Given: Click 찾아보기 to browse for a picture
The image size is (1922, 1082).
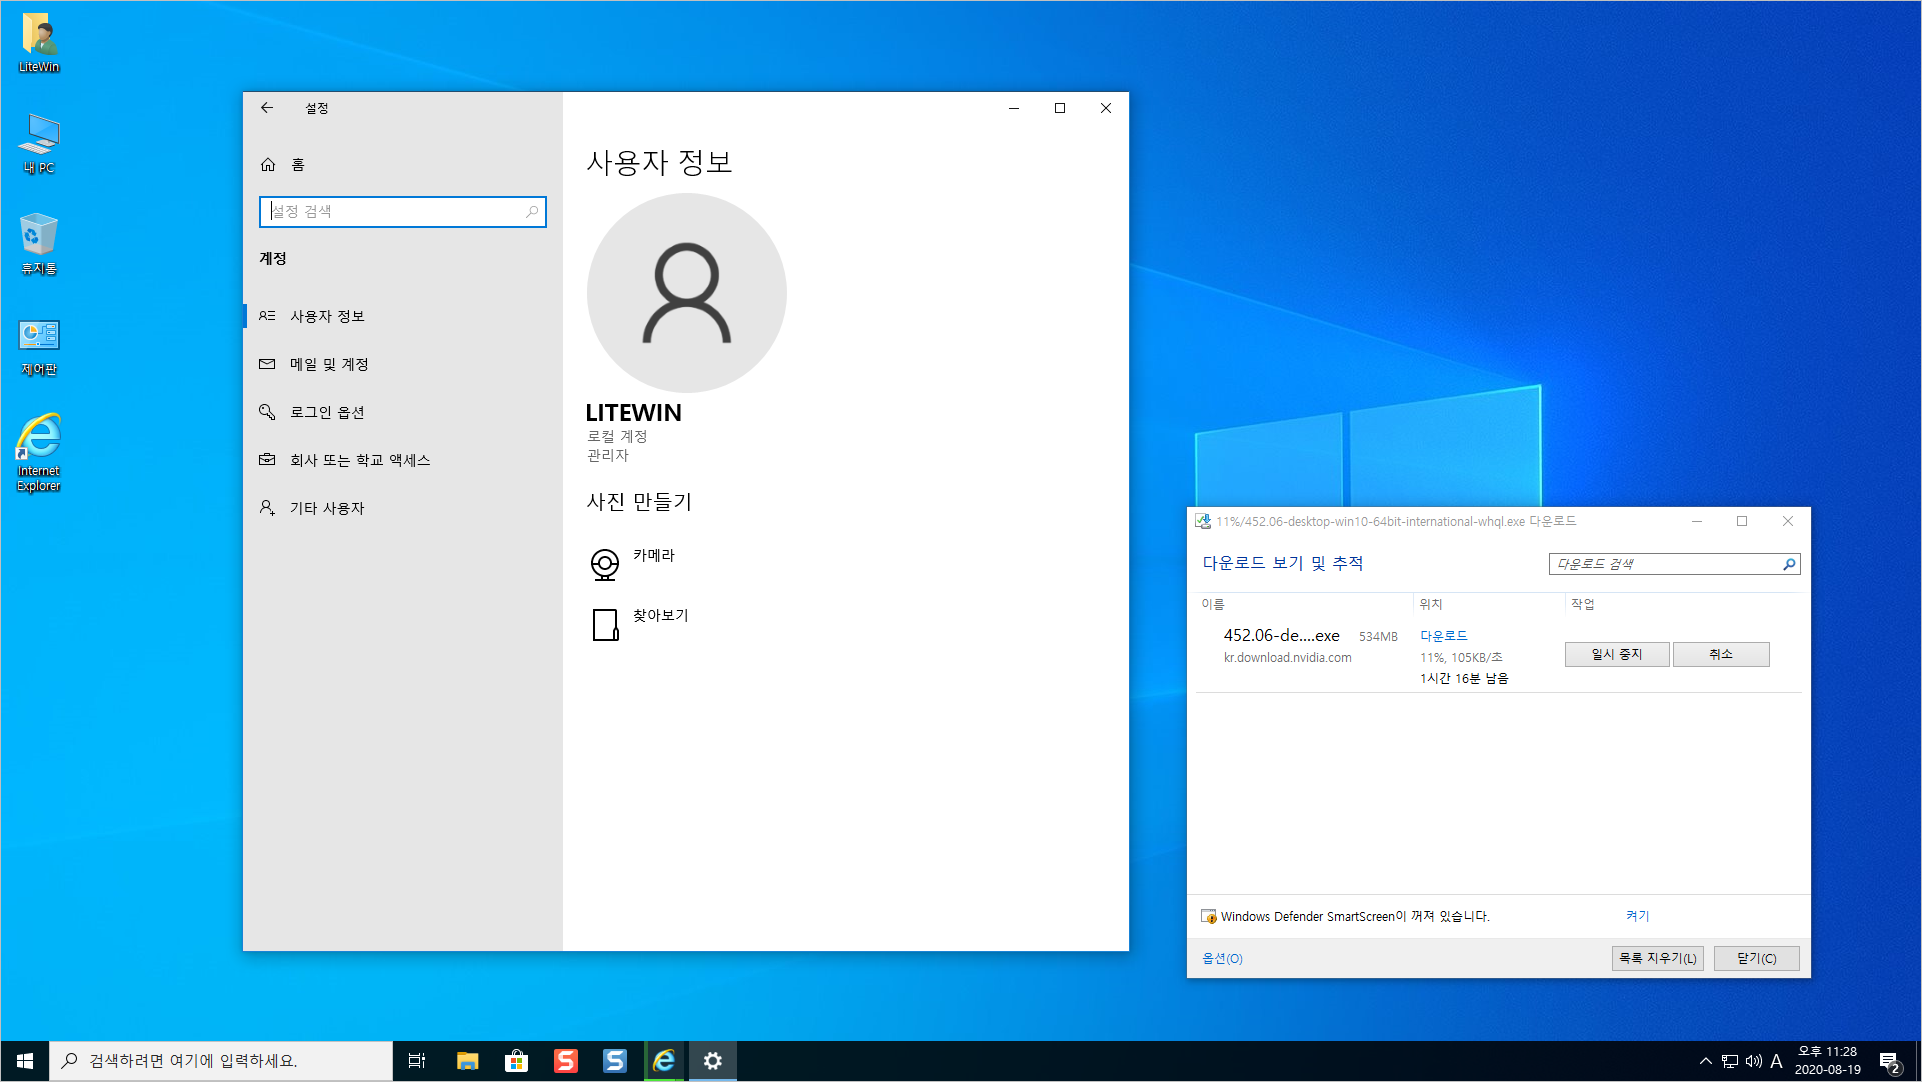Looking at the screenshot, I should point(660,616).
